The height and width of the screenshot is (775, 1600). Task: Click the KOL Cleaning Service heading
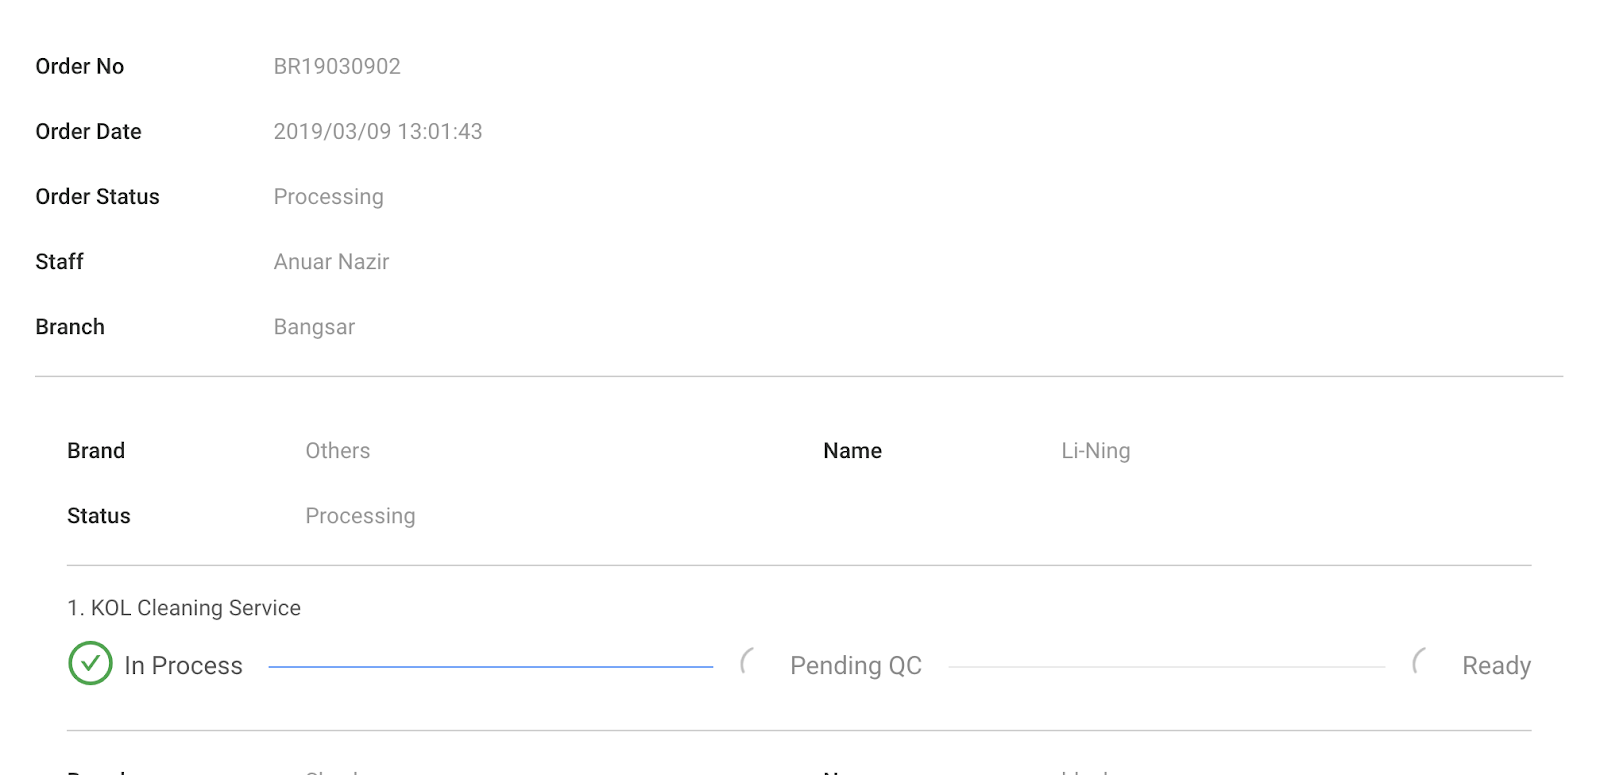pos(184,608)
